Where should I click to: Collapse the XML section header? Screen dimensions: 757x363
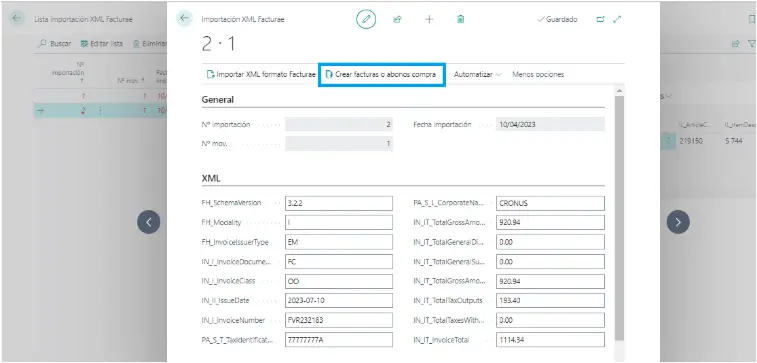tap(211, 178)
